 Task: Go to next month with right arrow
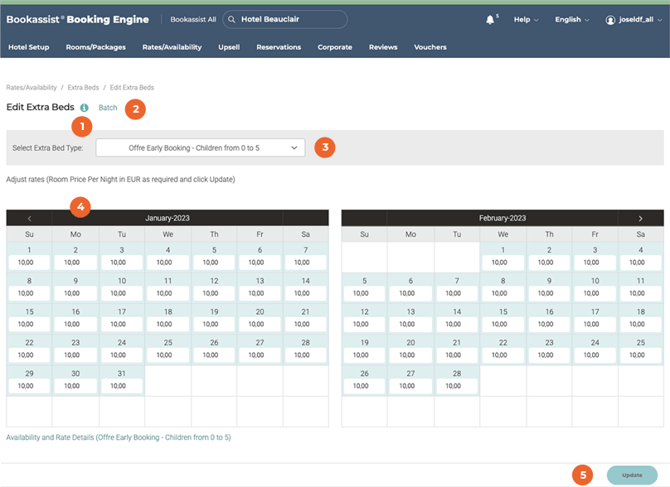point(640,218)
